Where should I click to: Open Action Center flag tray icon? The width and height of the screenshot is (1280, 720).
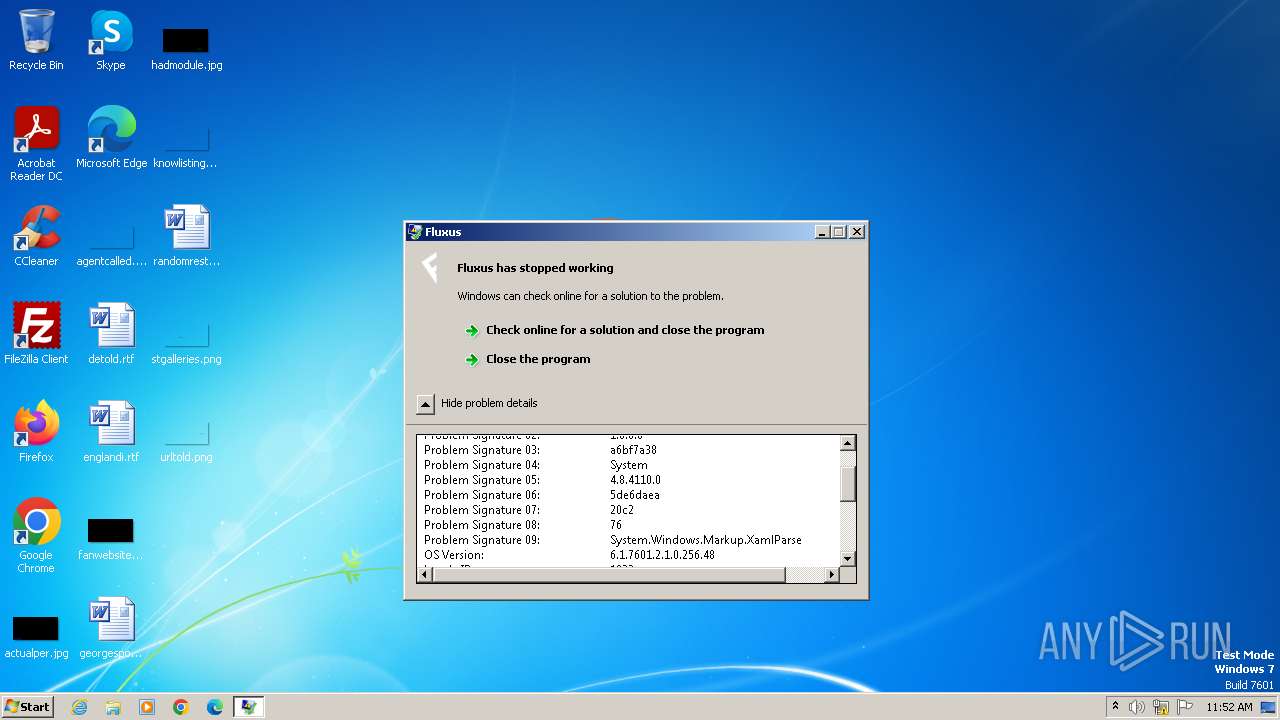point(1185,707)
